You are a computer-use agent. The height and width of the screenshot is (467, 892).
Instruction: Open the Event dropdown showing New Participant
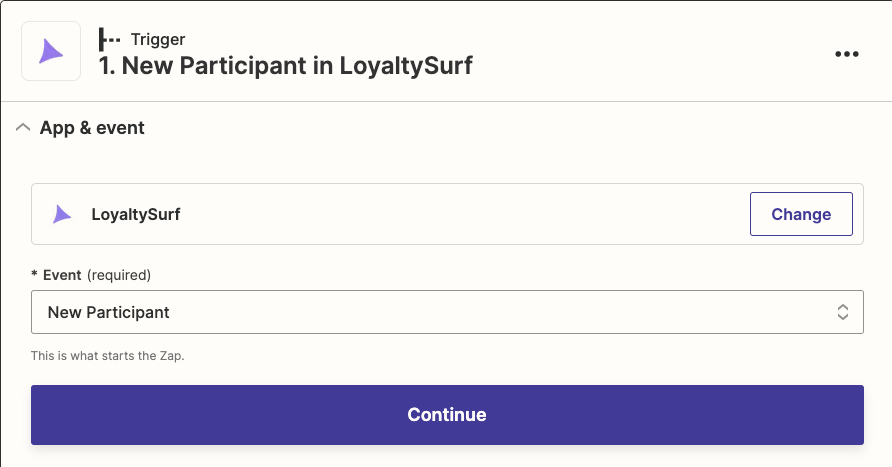click(447, 312)
